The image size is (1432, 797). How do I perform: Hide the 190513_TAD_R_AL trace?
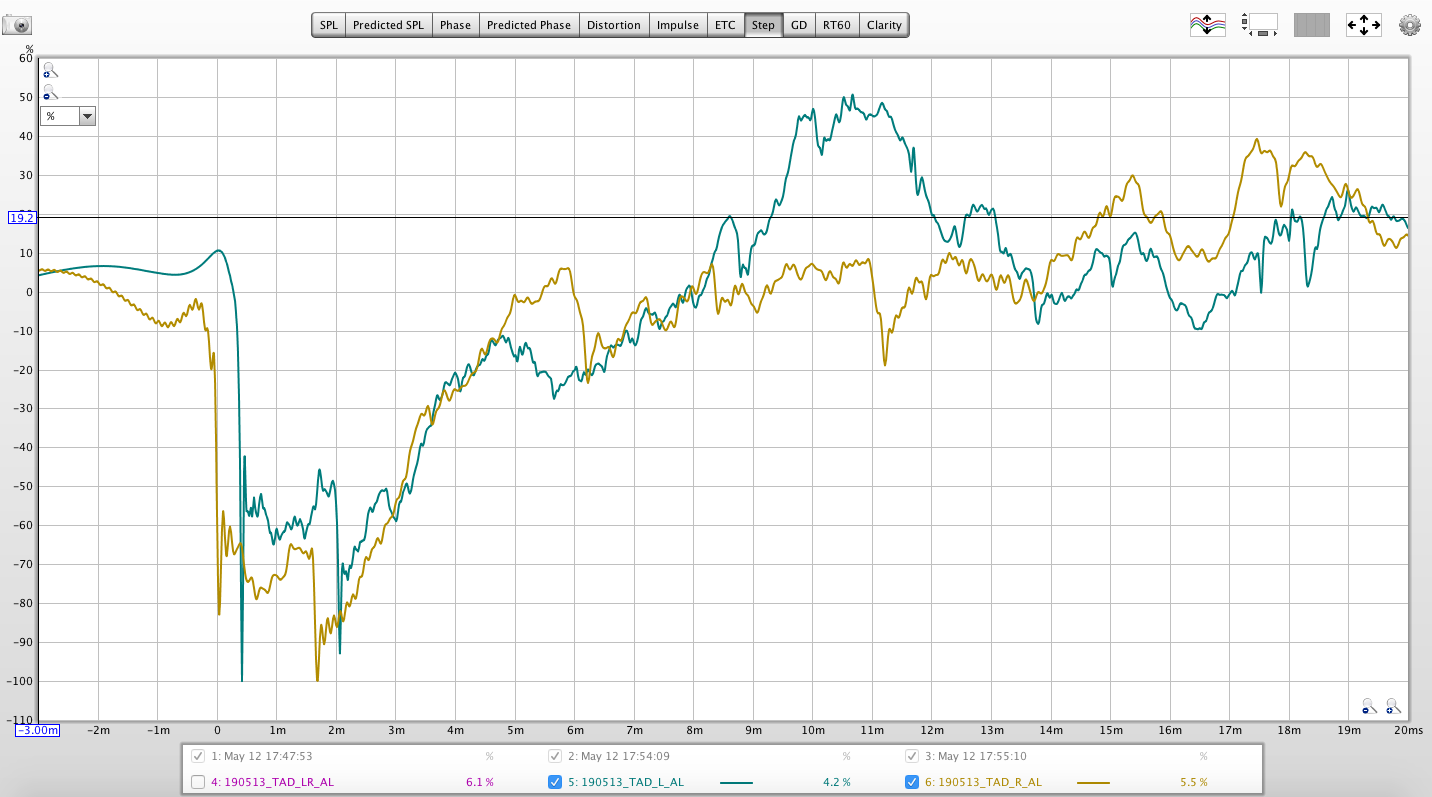tap(912, 782)
